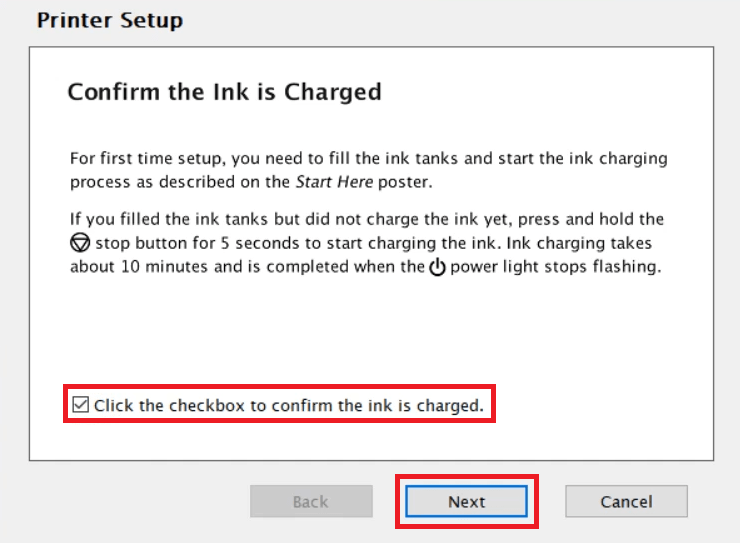The height and width of the screenshot is (543, 740).
Task: Select the "Printer Setup" window title
Action: tap(110, 20)
